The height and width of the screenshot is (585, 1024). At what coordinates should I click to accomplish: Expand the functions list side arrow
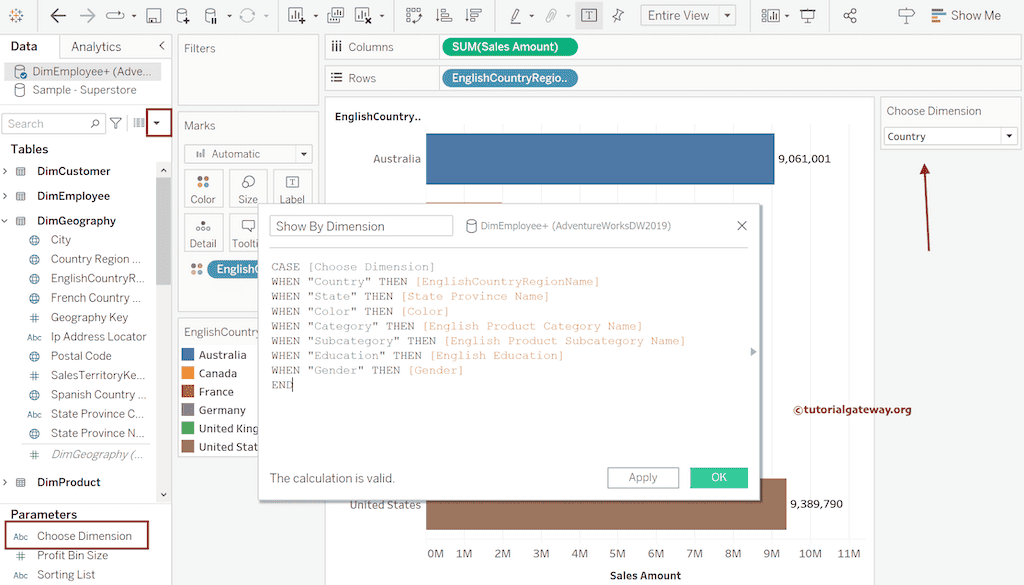(x=753, y=352)
